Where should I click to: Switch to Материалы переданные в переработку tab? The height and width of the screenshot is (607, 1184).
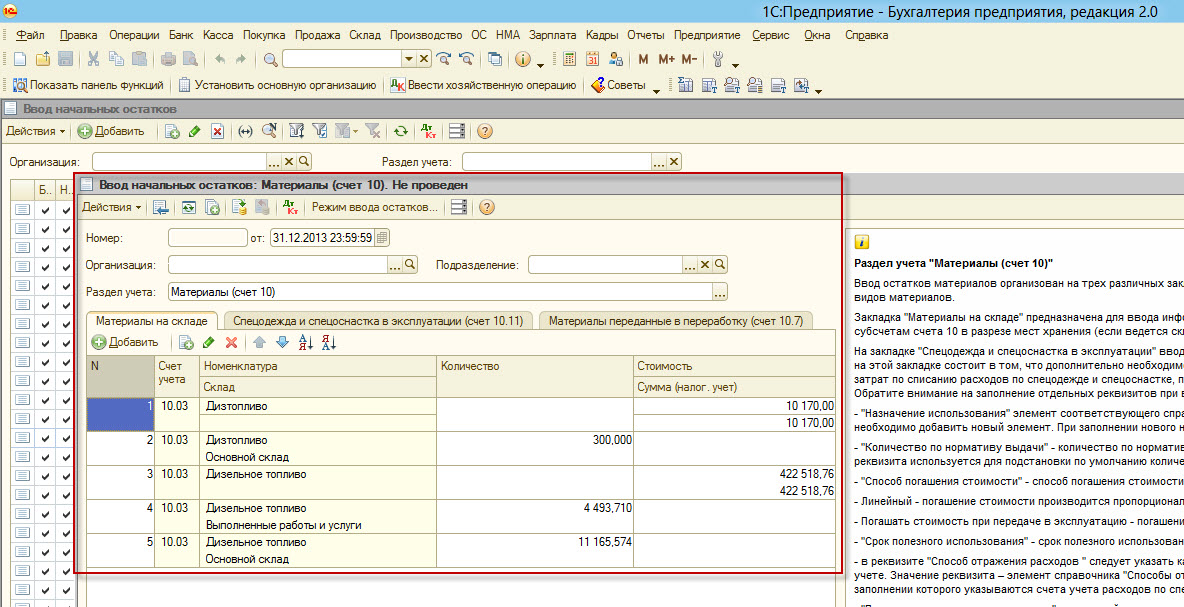pos(675,321)
